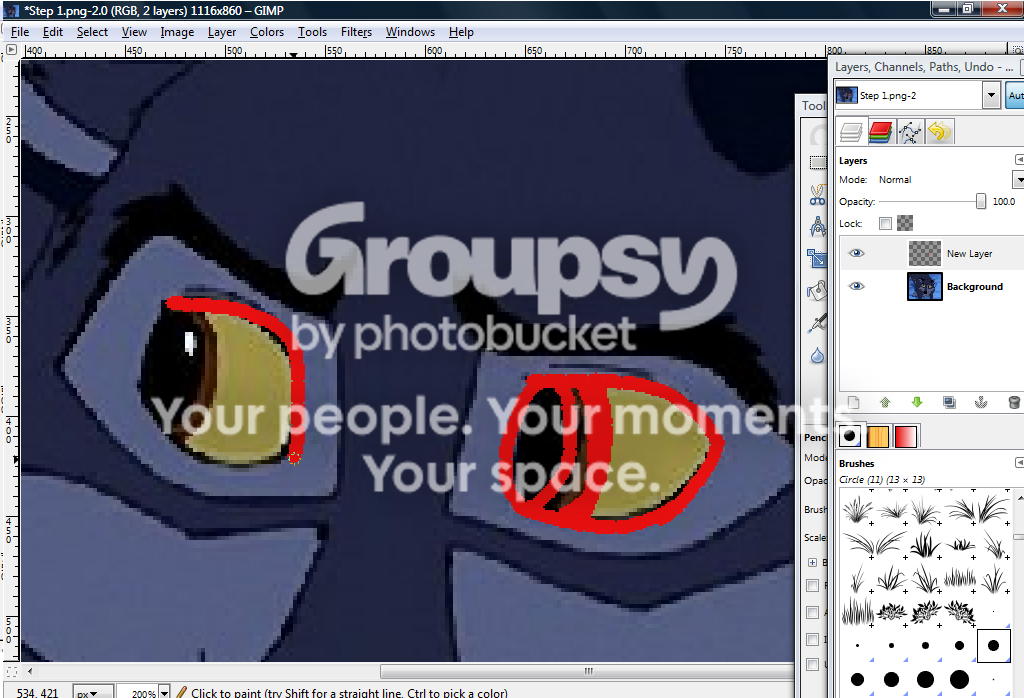The image size is (1024, 698).
Task: Open the Filters menu
Action: tap(356, 32)
